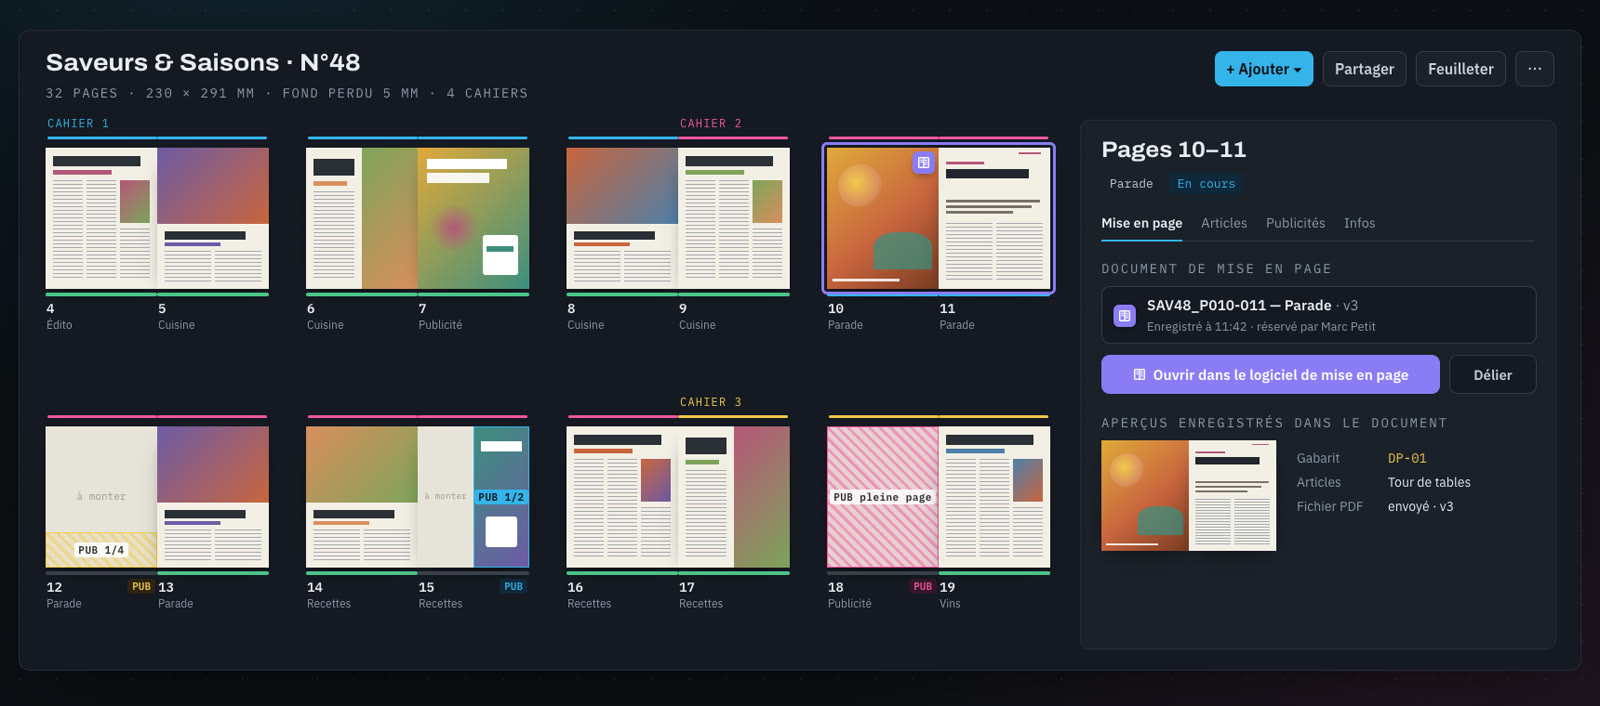Screen dimensions: 1600x706
Task: Click the Partager button
Action: click(x=1364, y=69)
